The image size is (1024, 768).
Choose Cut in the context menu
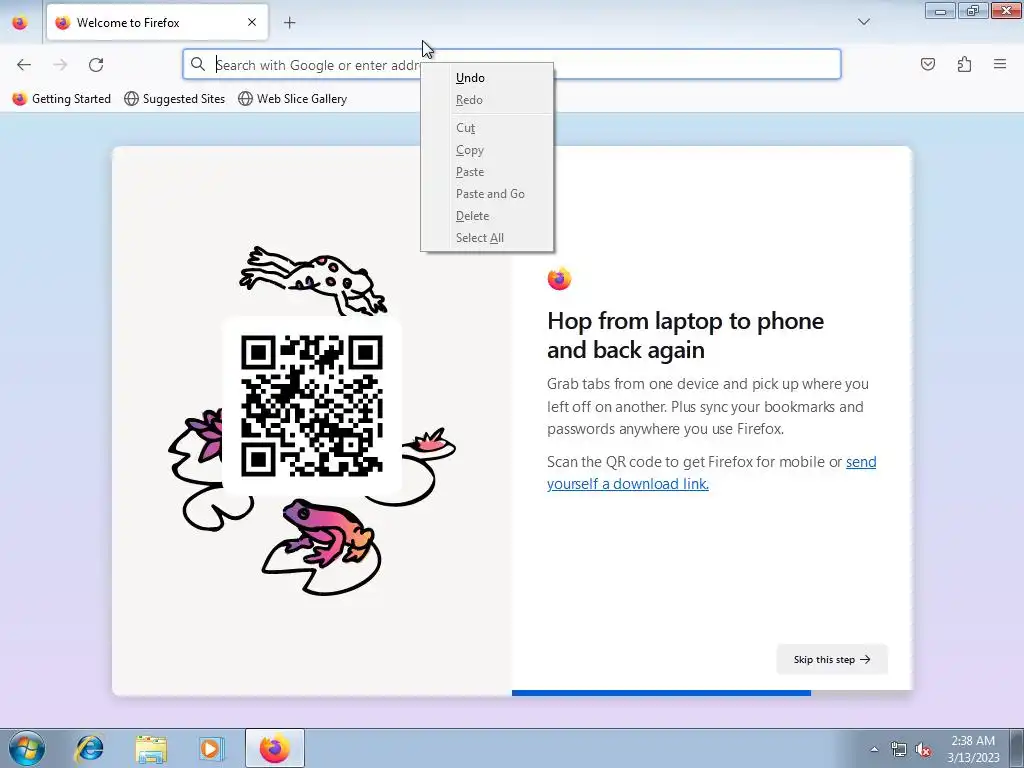pyautogui.click(x=487, y=128)
